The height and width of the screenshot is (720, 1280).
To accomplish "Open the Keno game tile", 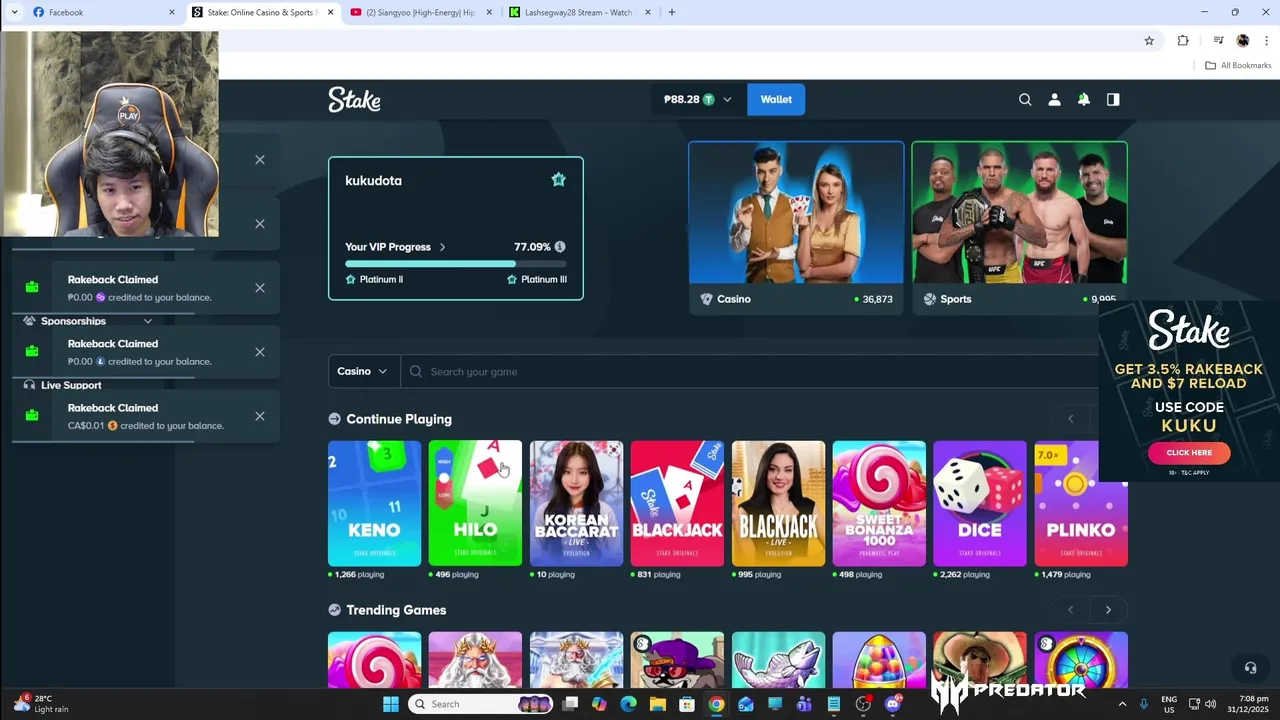I will click(x=375, y=503).
